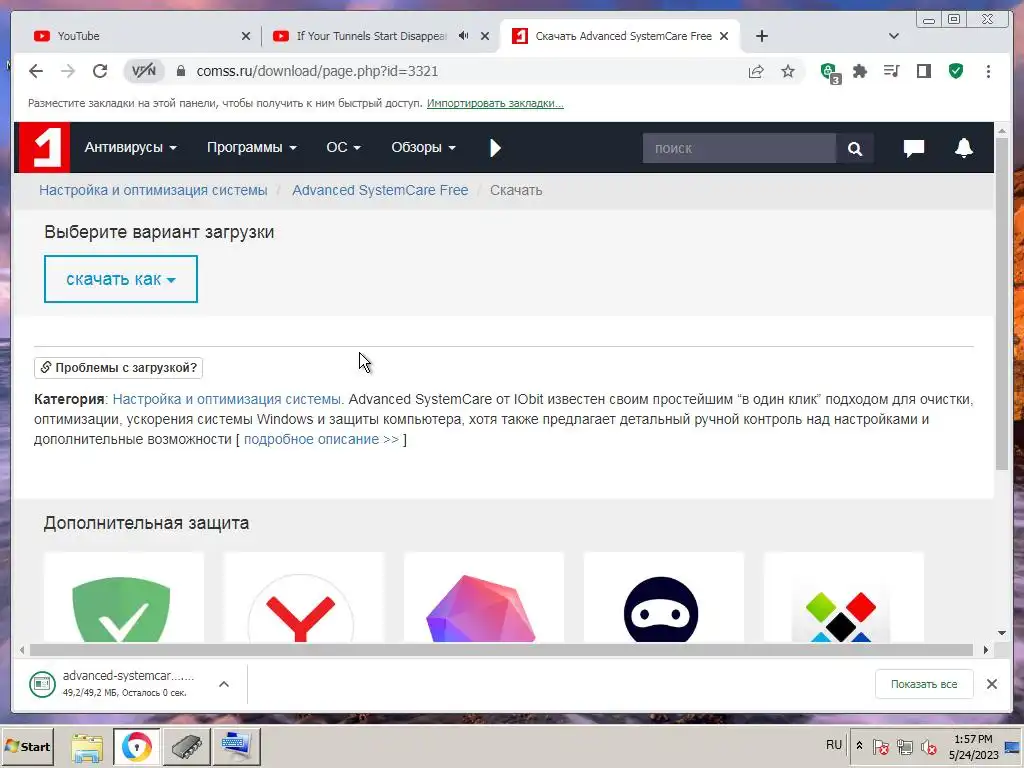Focus the поиск search field
The height and width of the screenshot is (768, 1024).
pos(739,148)
